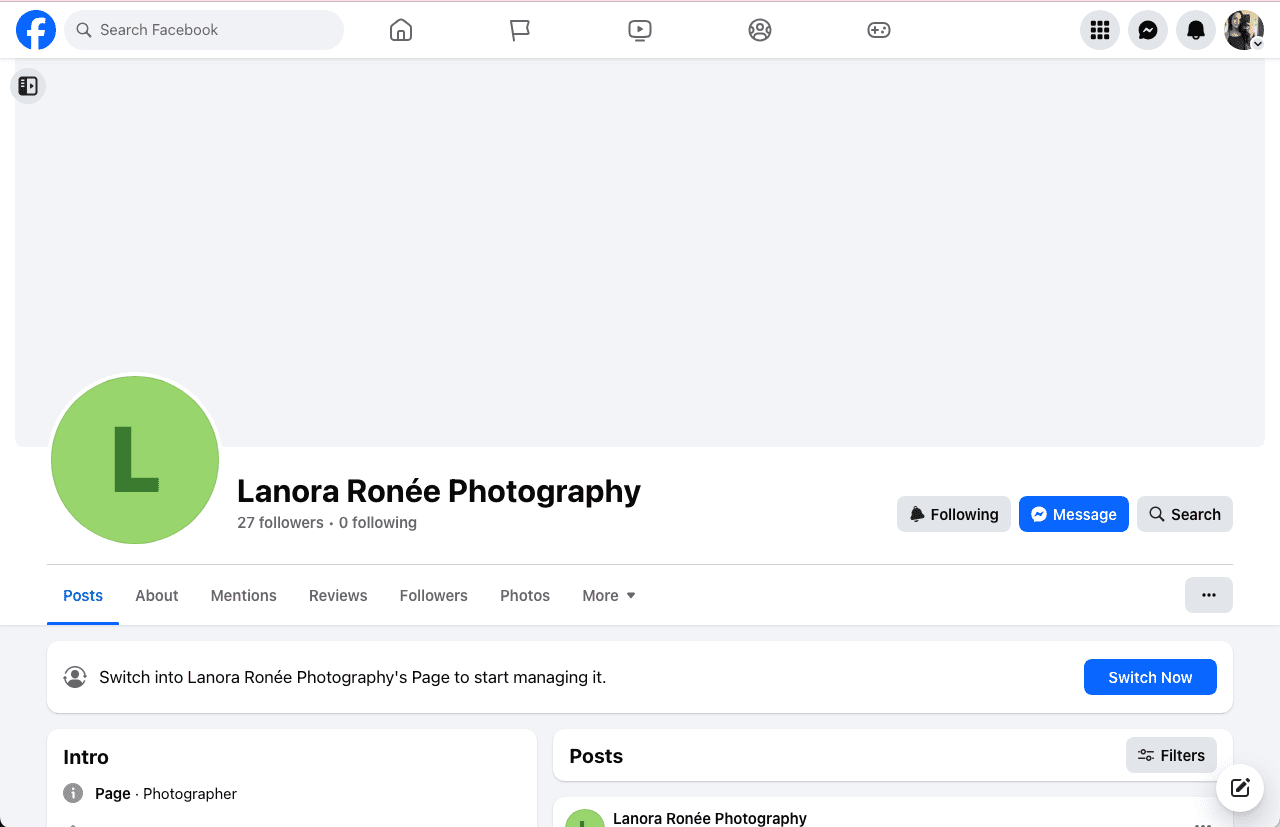Open the Home feed icon
Screen dimensions: 1280x827
pyautogui.click(x=400, y=30)
